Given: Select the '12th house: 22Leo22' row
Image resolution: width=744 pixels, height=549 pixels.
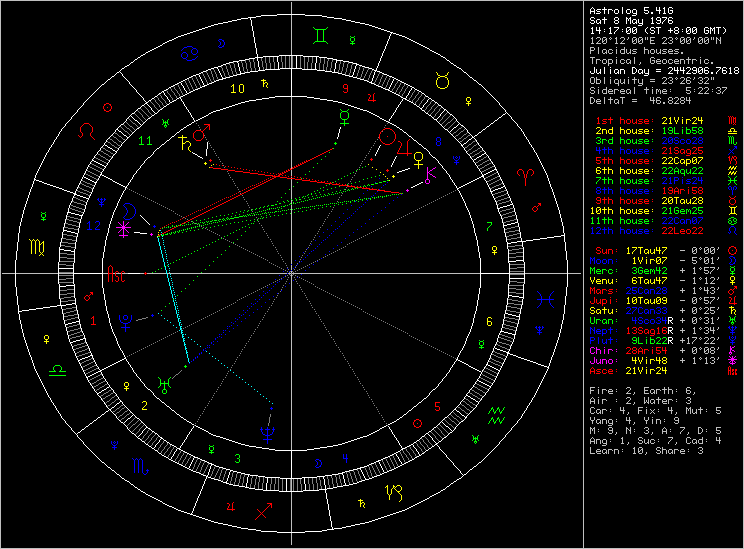Looking at the screenshot, I should [664, 231].
